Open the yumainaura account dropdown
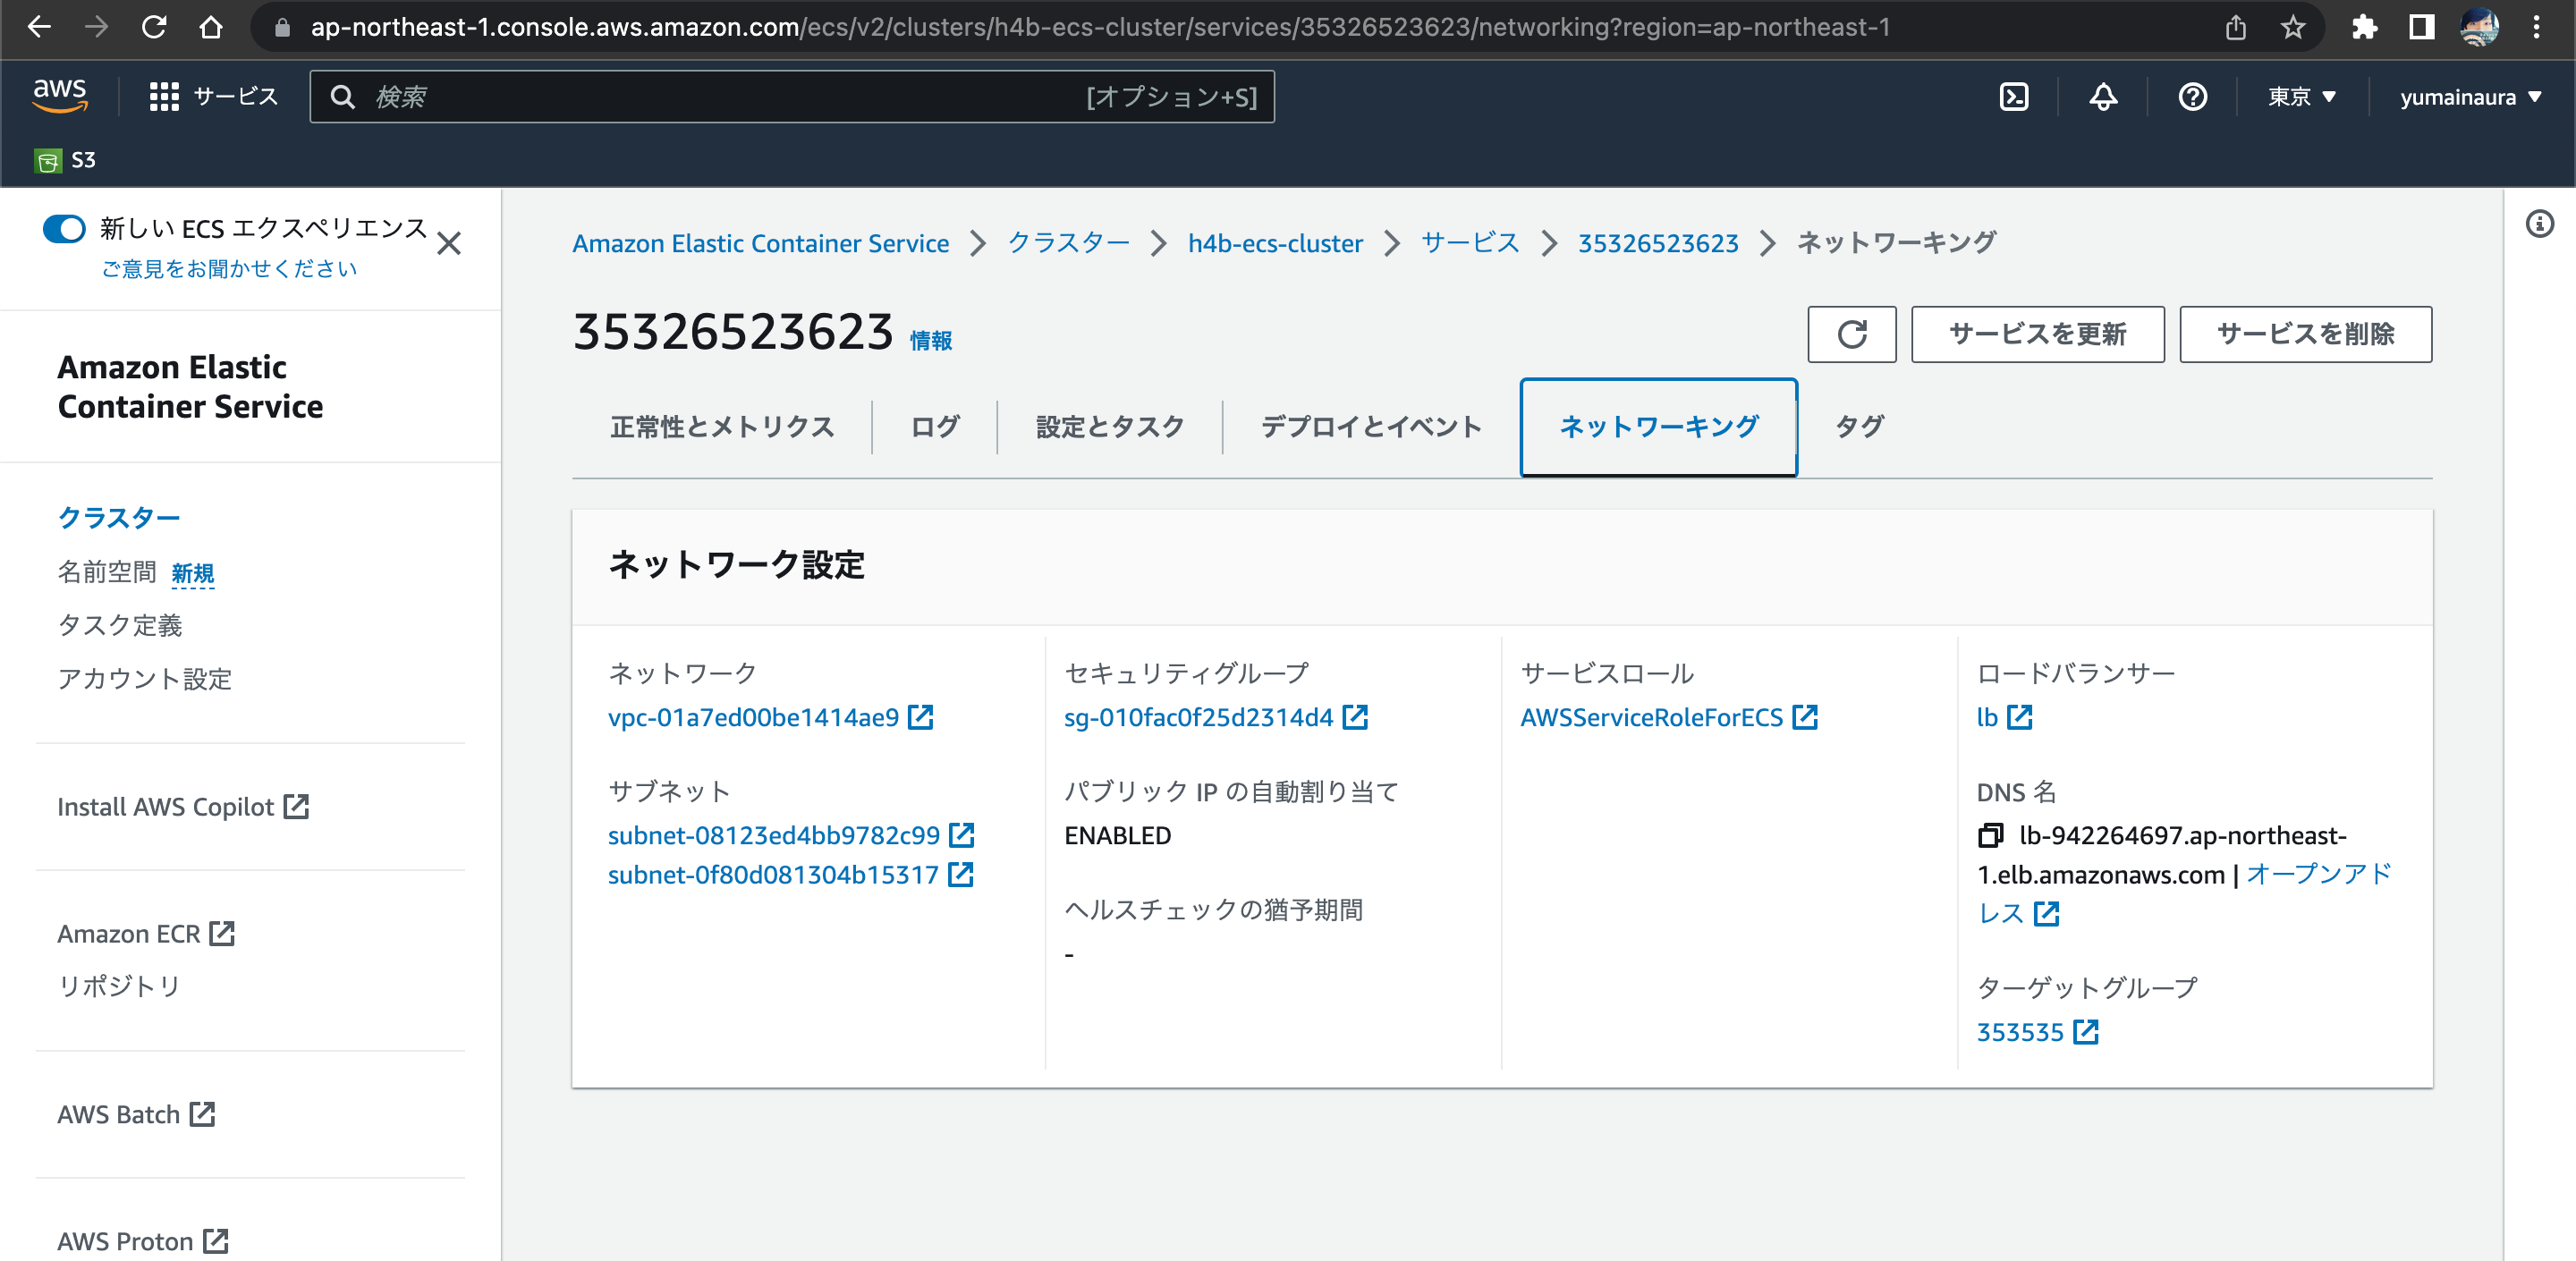 click(x=2470, y=97)
